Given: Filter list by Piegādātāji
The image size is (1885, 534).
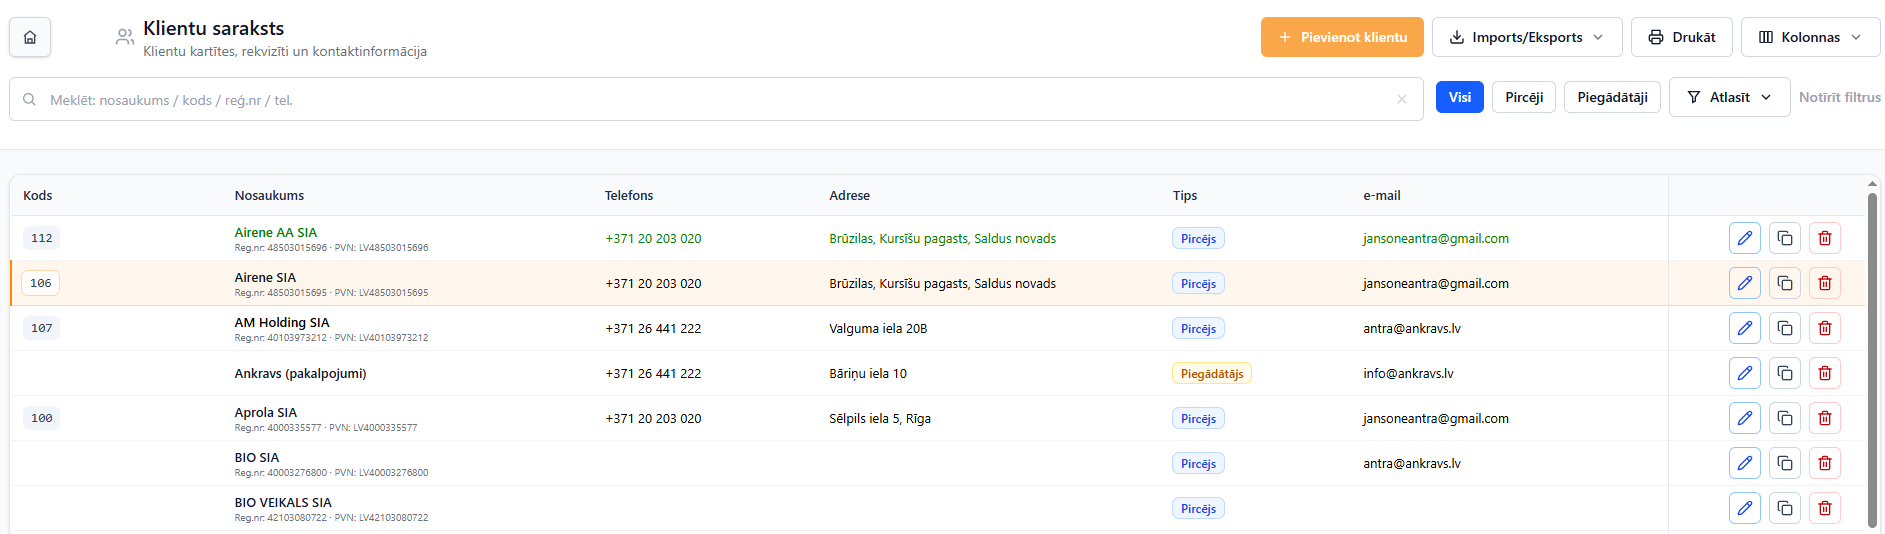Looking at the screenshot, I should pyautogui.click(x=1612, y=97).
